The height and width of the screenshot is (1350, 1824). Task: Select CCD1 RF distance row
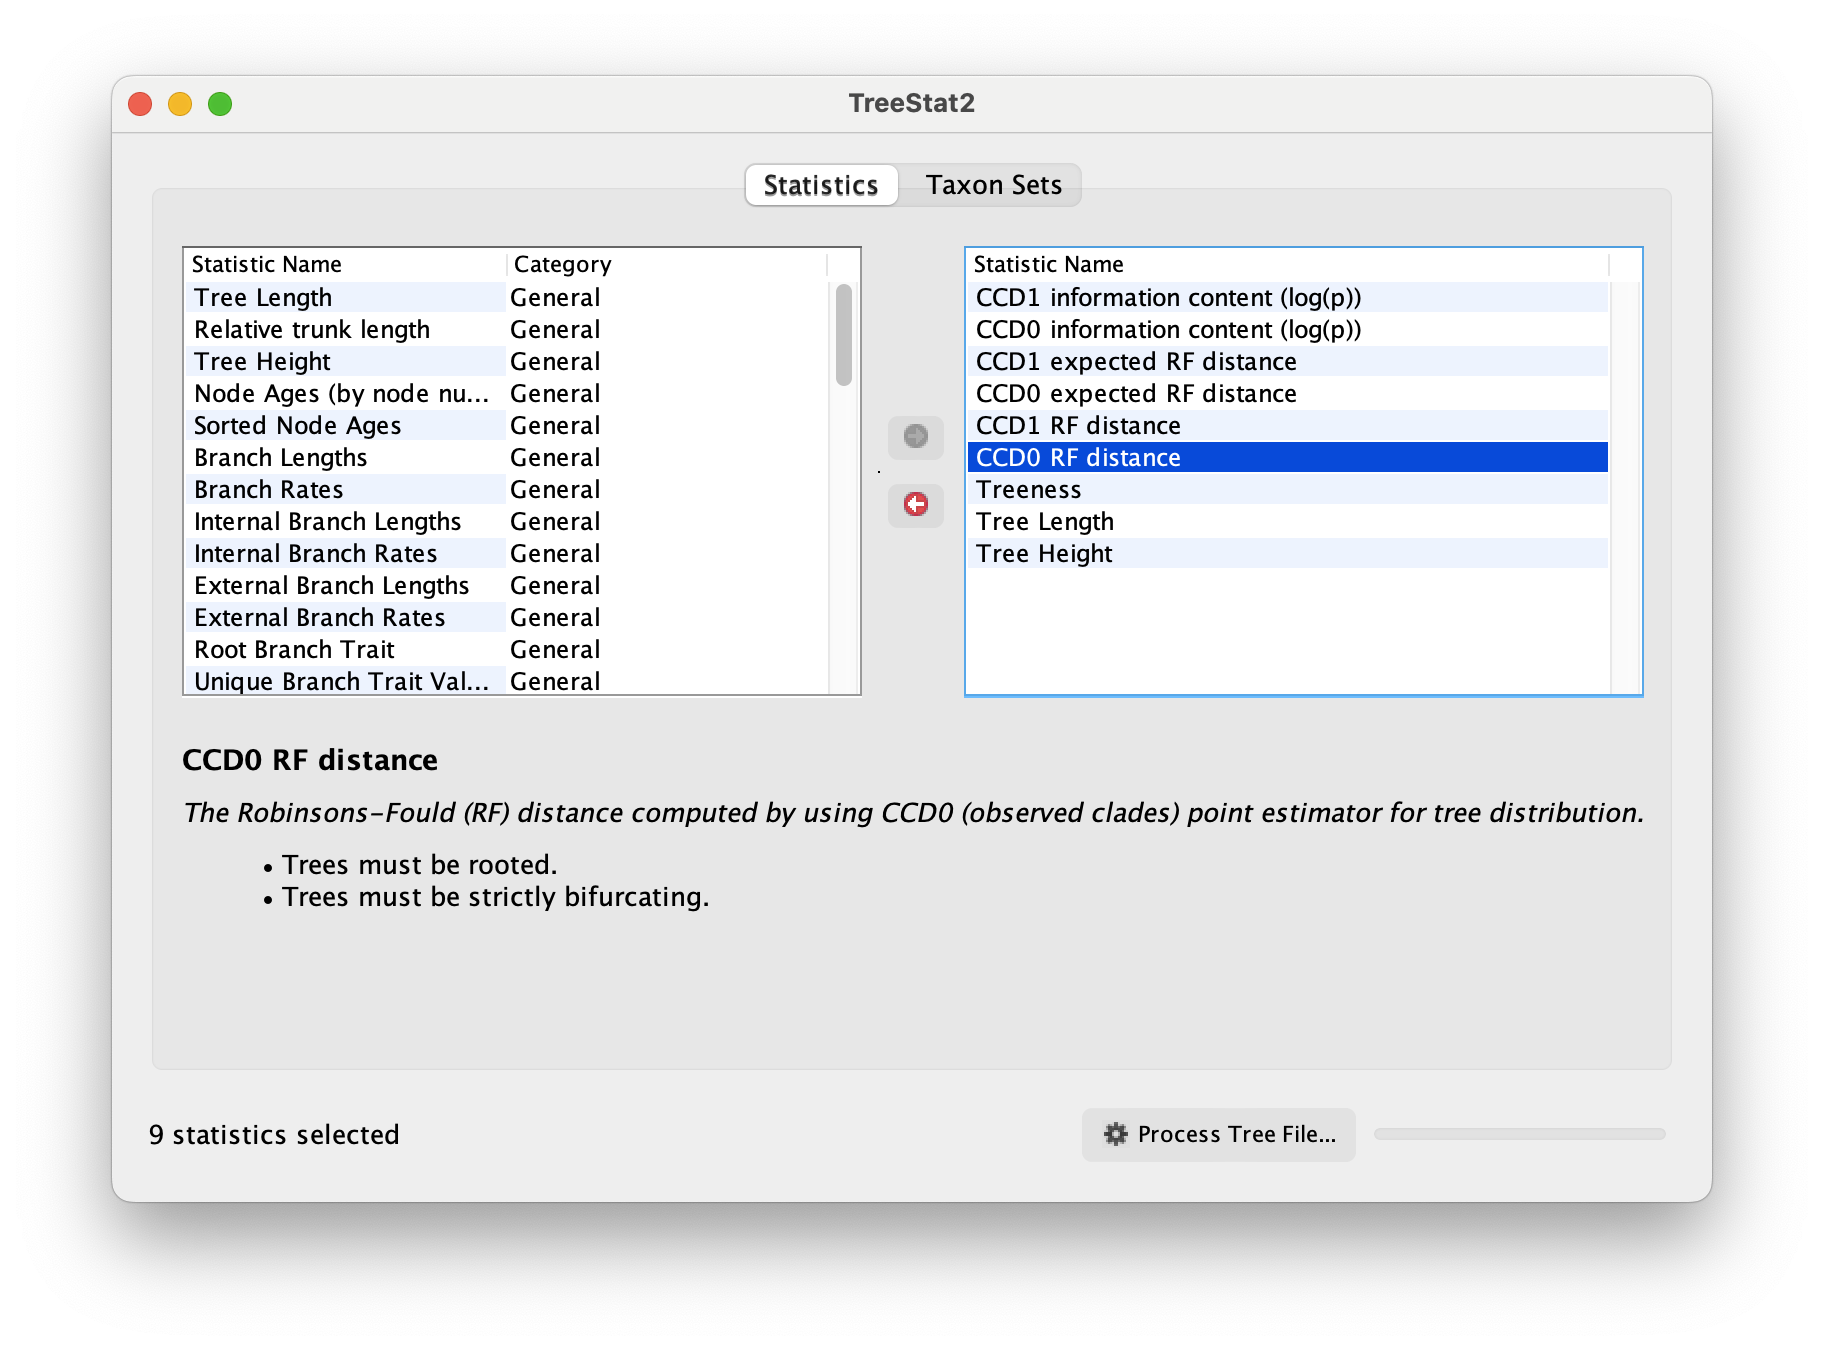tap(1288, 426)
